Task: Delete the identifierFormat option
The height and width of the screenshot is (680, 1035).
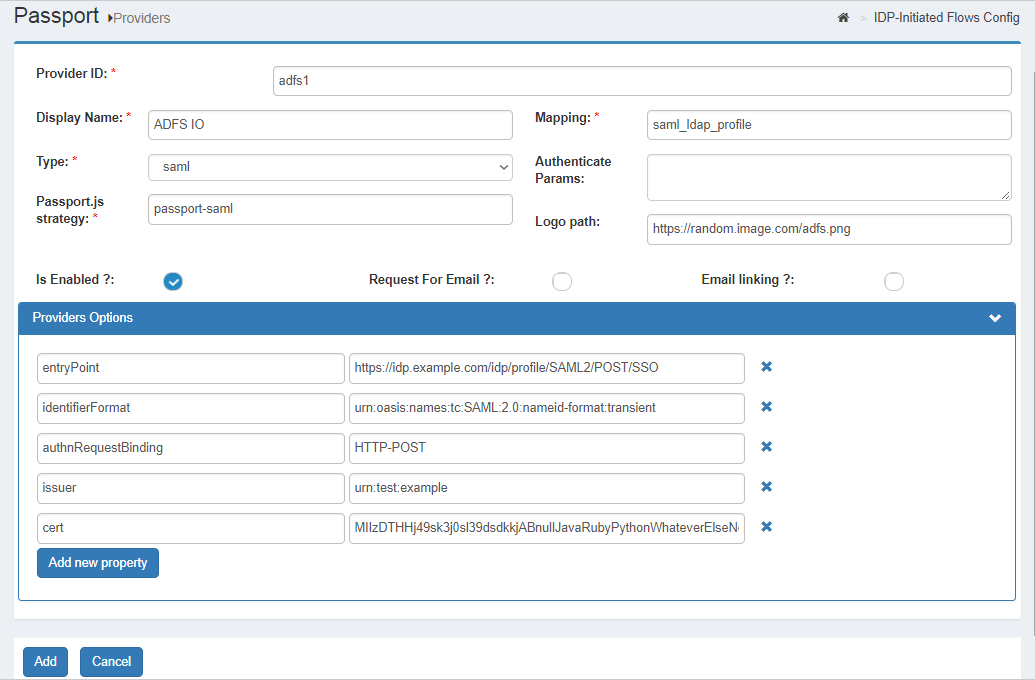Action: point(765,407)
